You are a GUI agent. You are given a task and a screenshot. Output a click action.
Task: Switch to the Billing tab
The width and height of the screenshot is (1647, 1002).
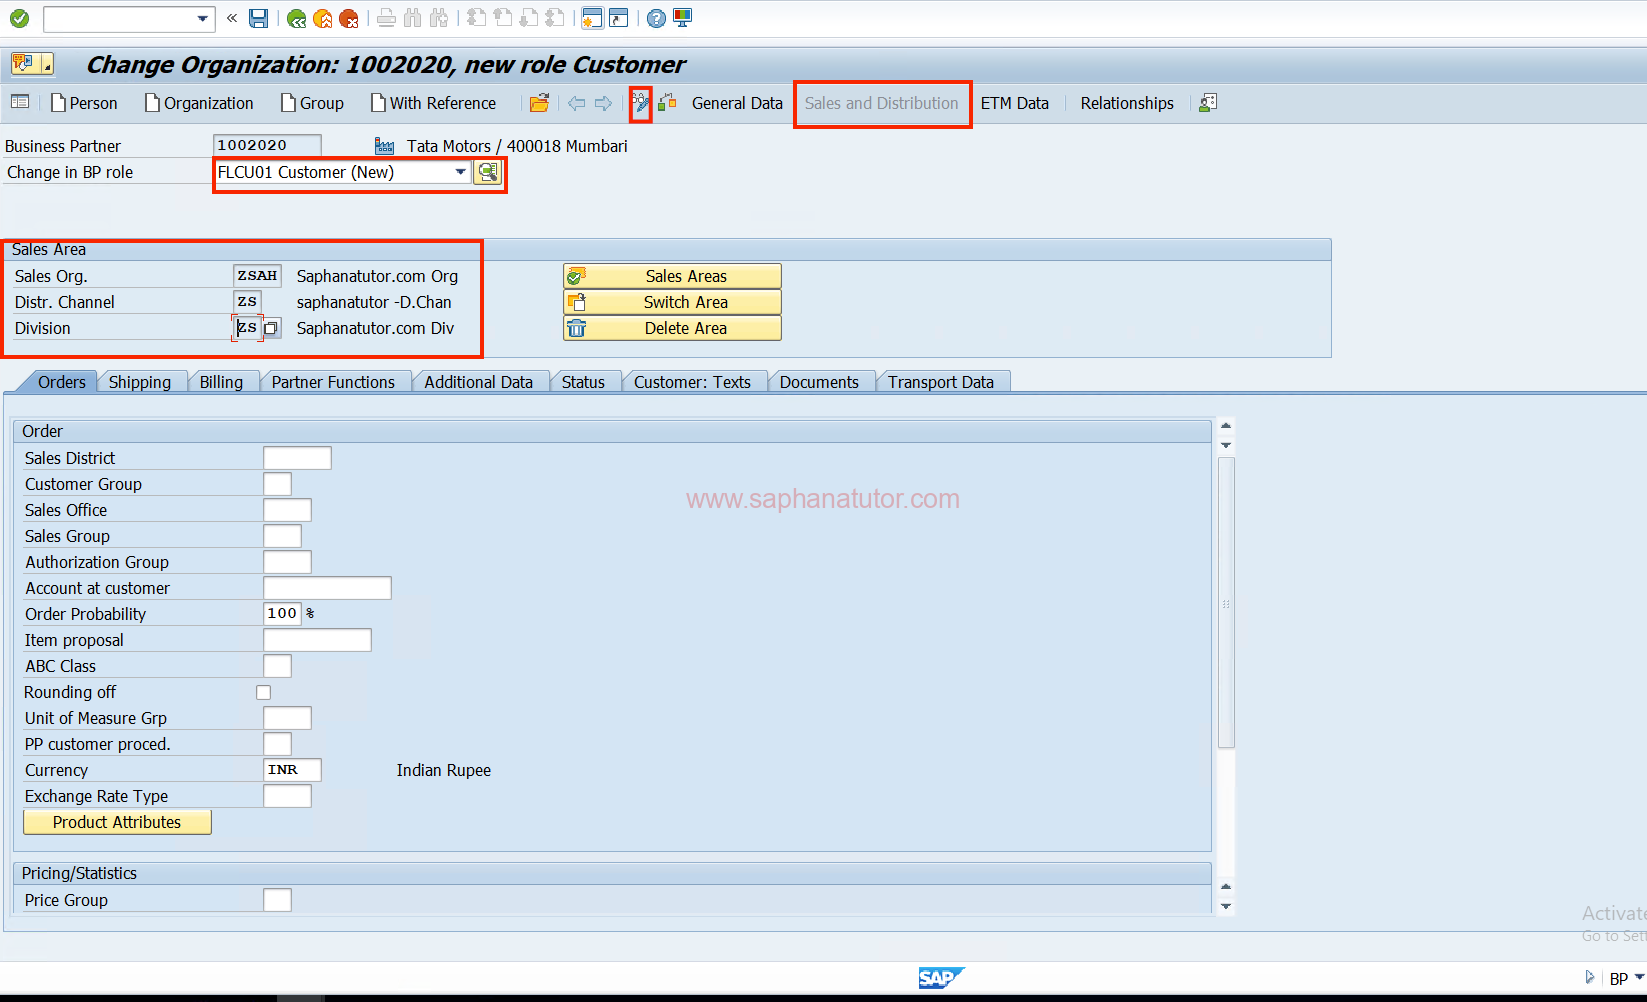click(221, 382)
